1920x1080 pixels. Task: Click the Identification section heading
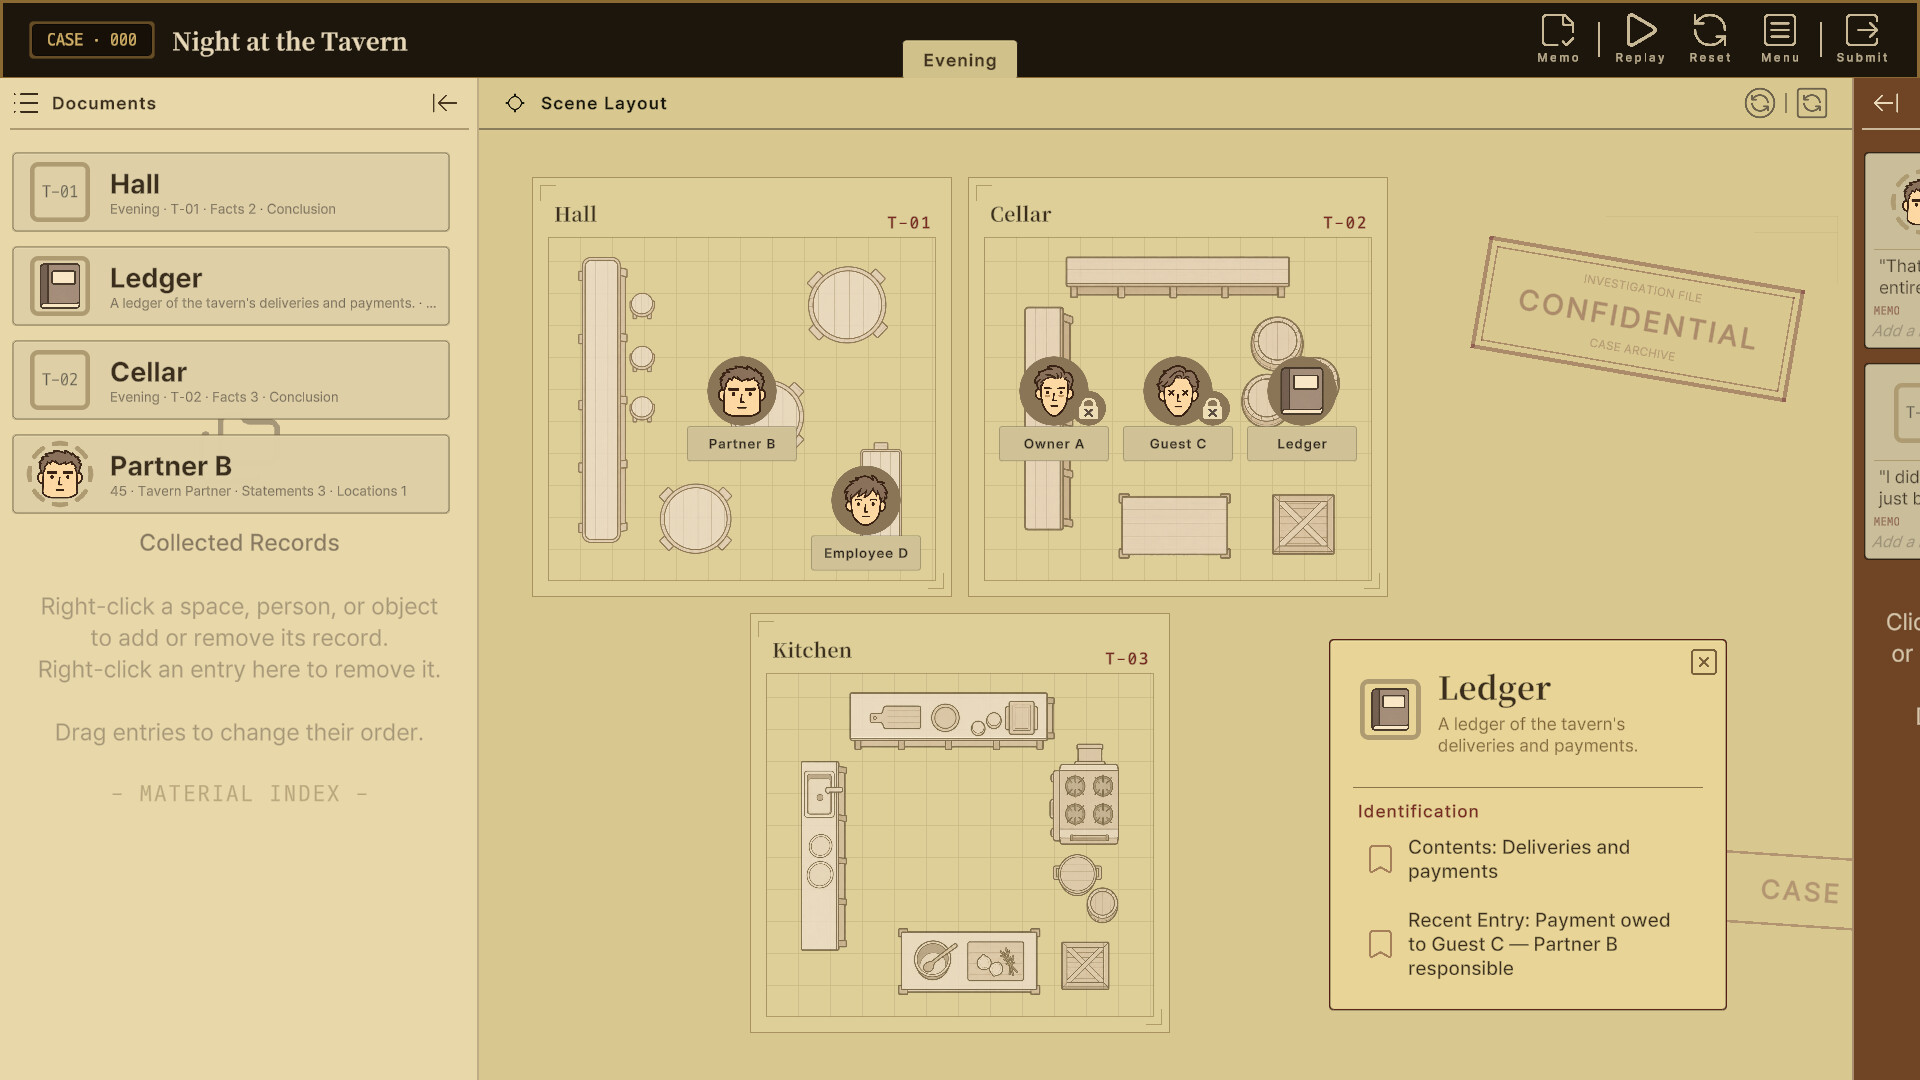tap(1418, 811)
